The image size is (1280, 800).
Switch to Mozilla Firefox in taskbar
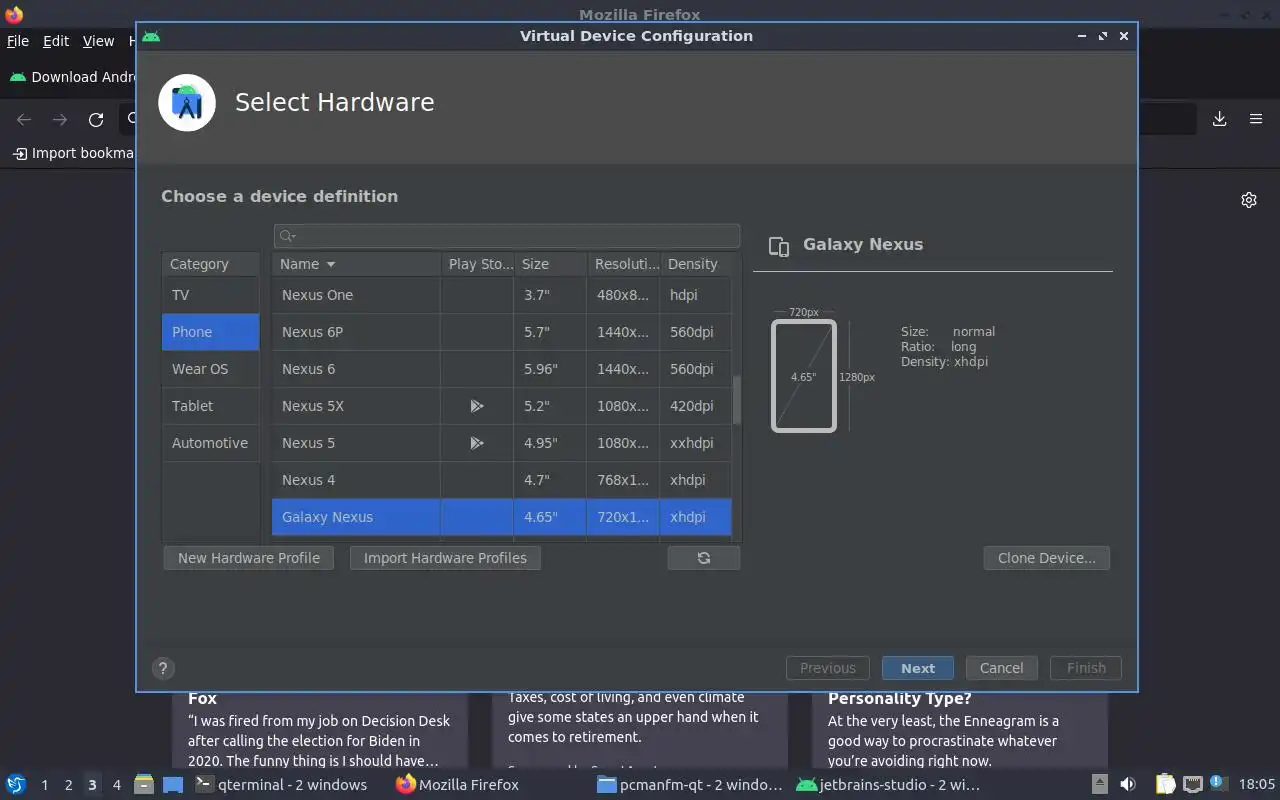pos(458,785)
